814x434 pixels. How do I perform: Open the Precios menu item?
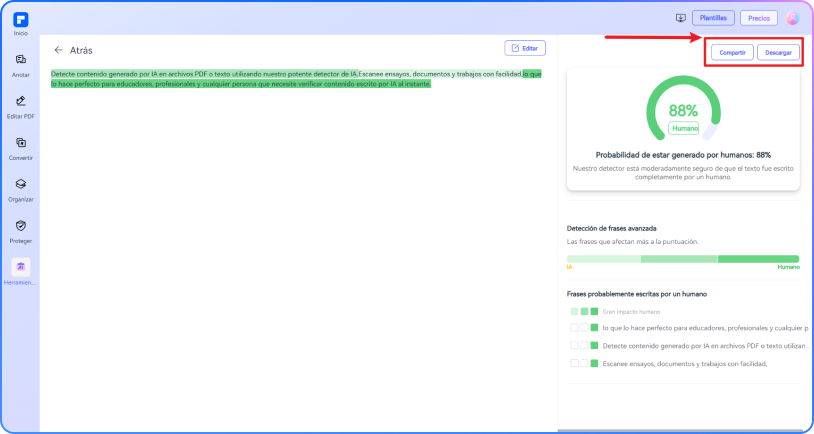pos(759,18)
